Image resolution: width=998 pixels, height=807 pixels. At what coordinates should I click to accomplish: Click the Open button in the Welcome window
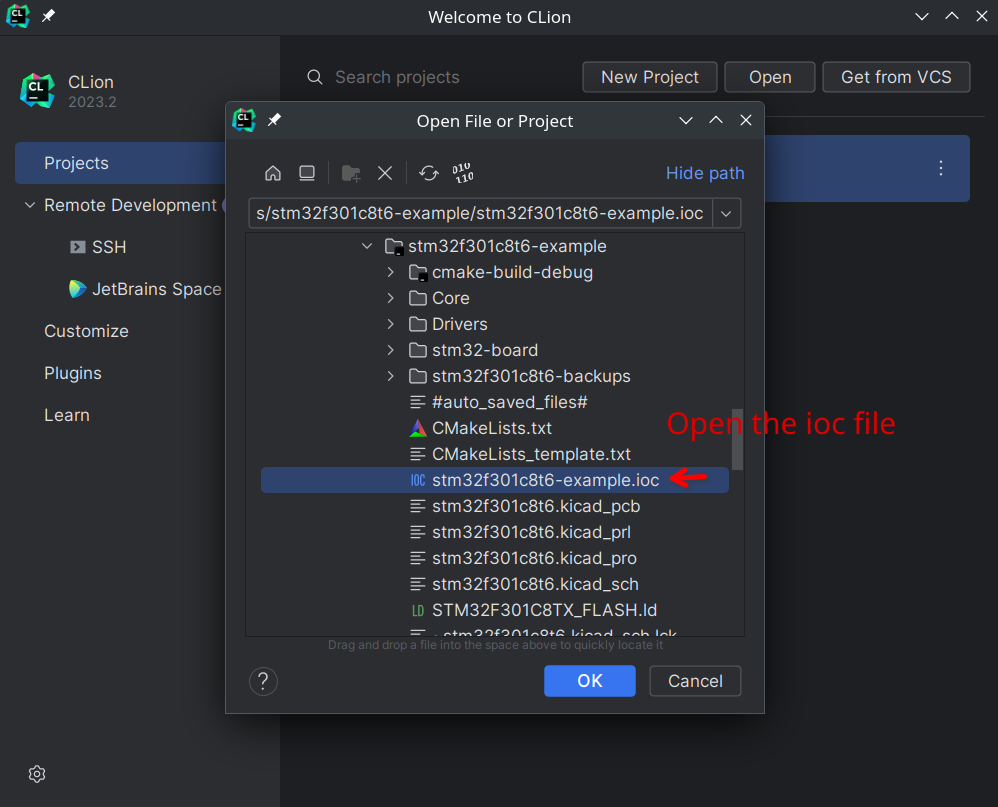[770, 77]
